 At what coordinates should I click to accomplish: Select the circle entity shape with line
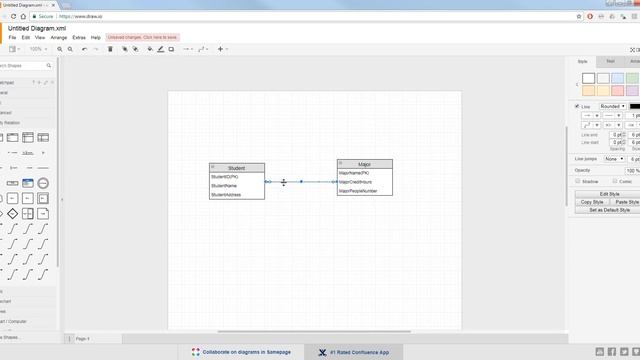pyautogui.click(x=43, y=183)
